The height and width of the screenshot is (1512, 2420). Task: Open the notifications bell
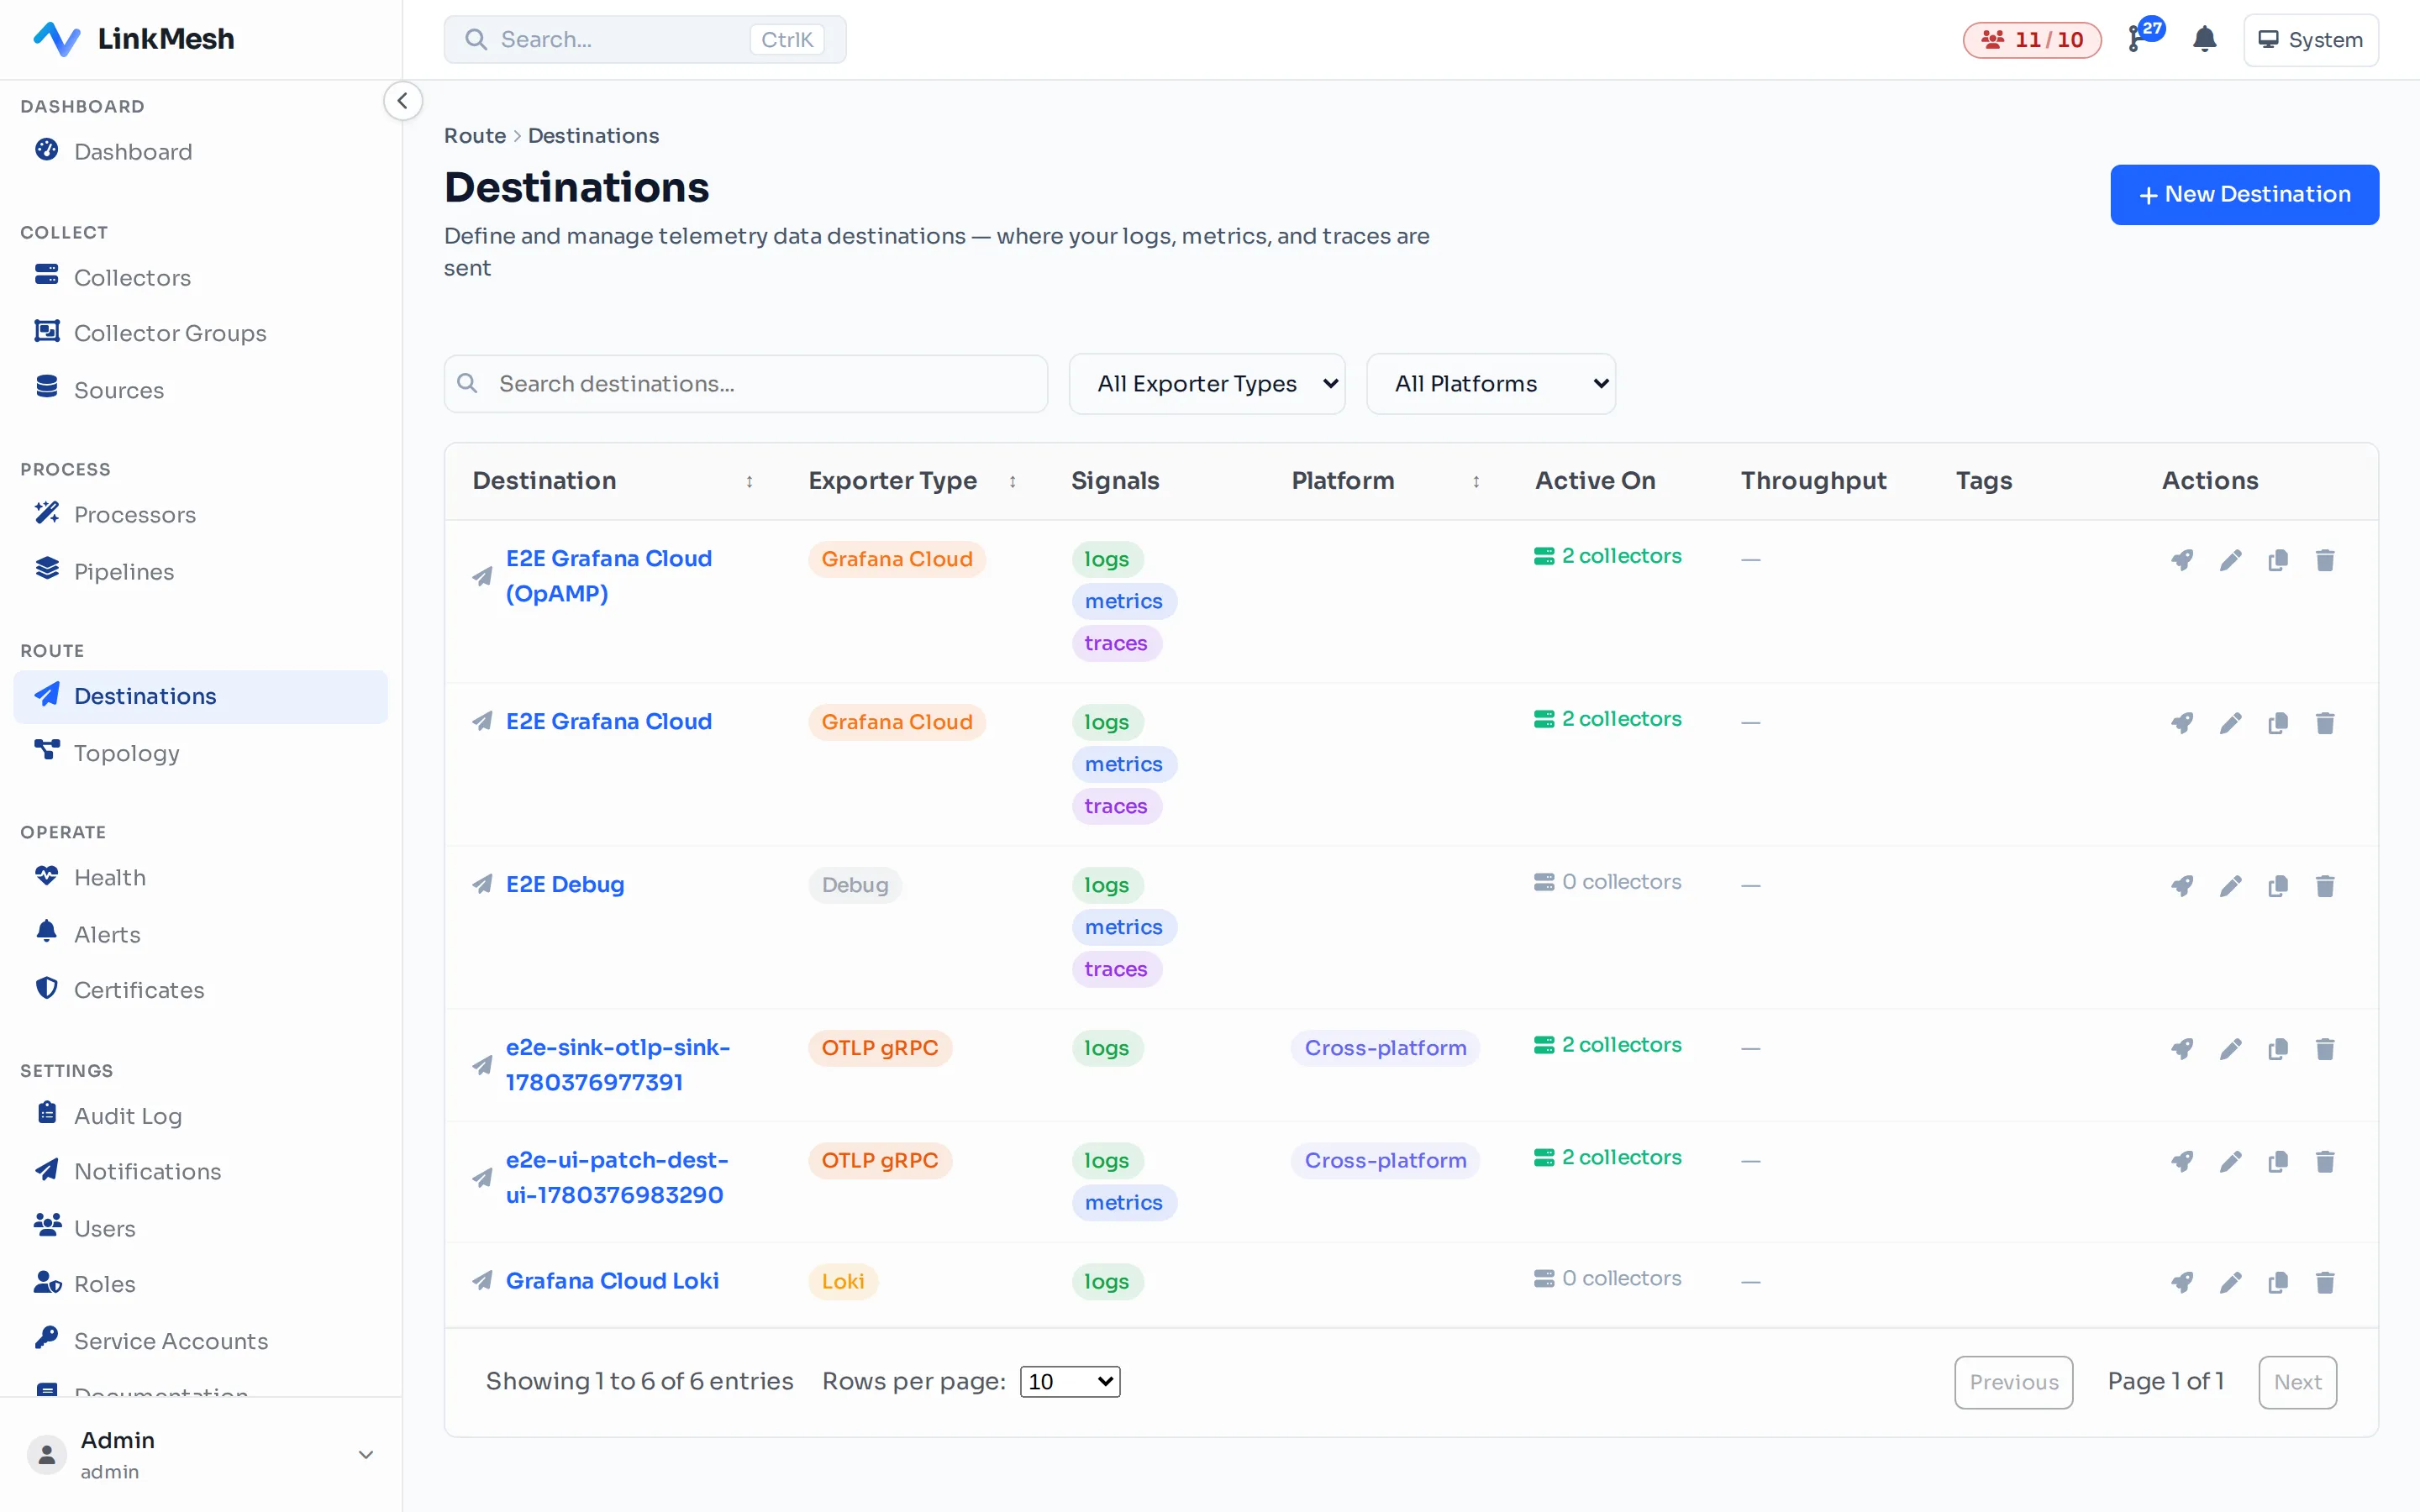click(2204, 39)
